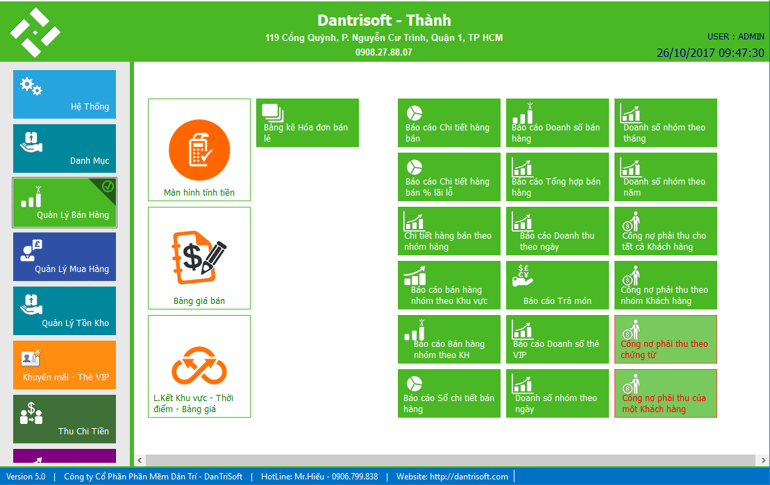Click the phone number 0908.27.88.07
This screenshot has width=770, height=485.
click(384, 52)
